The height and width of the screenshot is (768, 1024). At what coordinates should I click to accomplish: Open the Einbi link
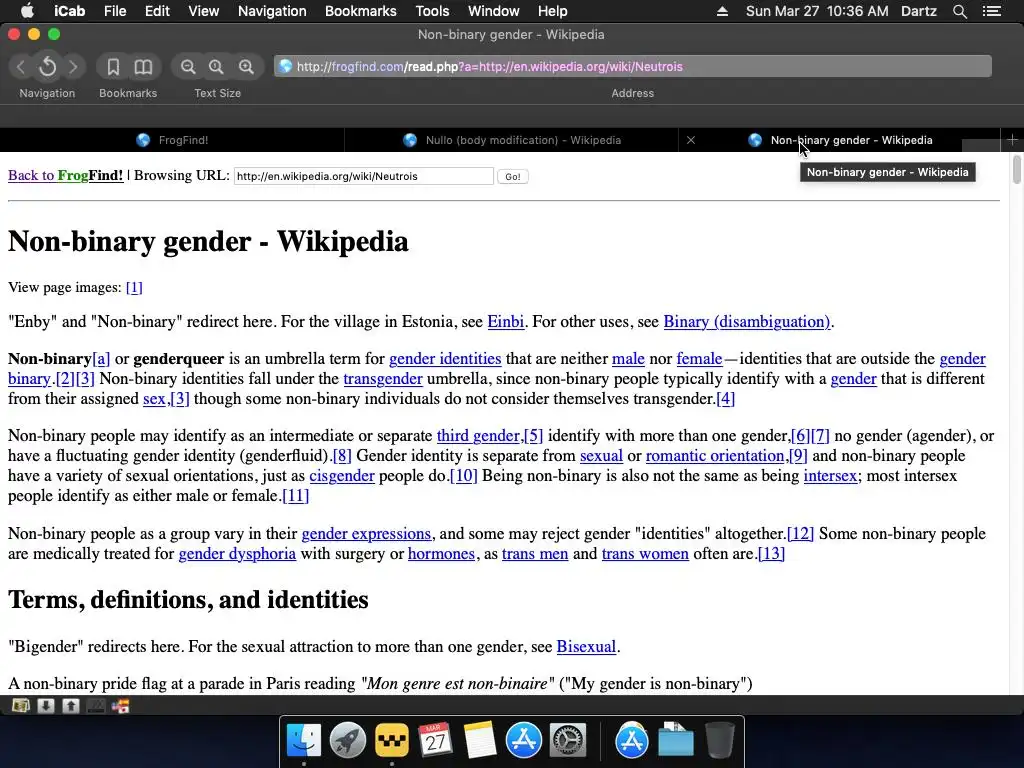coord(505,321)
